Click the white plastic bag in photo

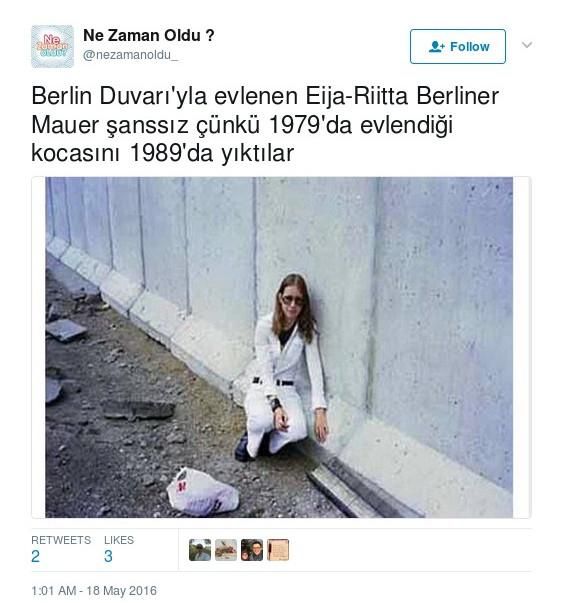203,491
